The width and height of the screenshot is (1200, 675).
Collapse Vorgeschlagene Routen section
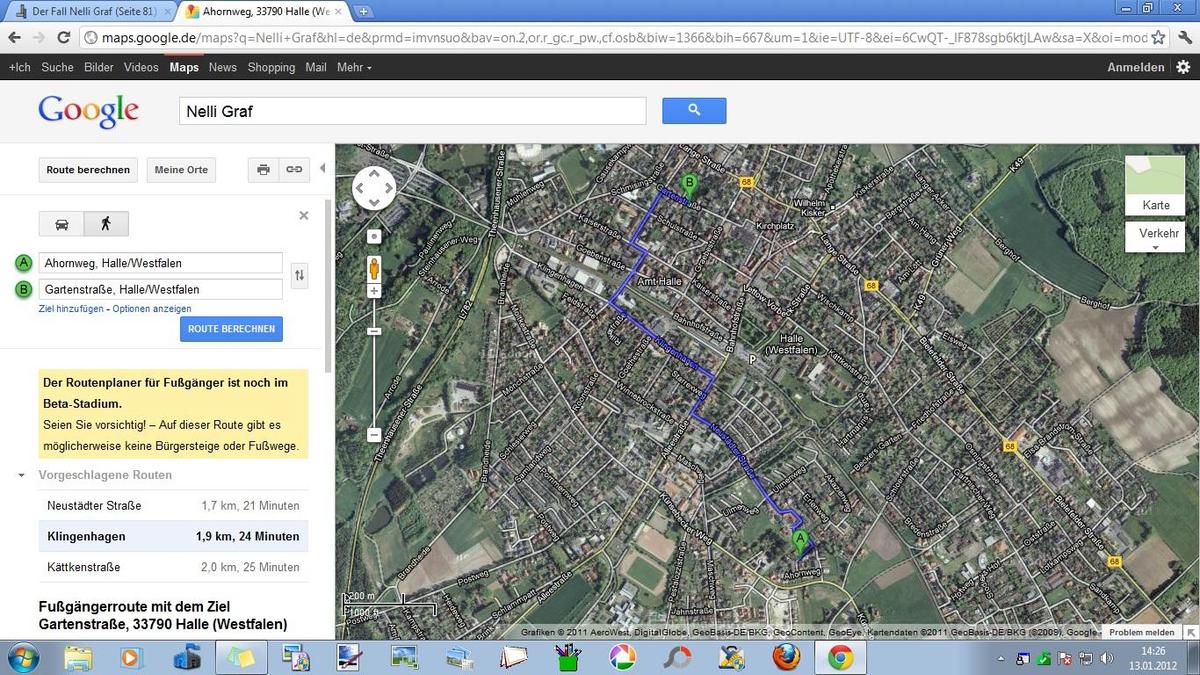(x=22, y=475)
